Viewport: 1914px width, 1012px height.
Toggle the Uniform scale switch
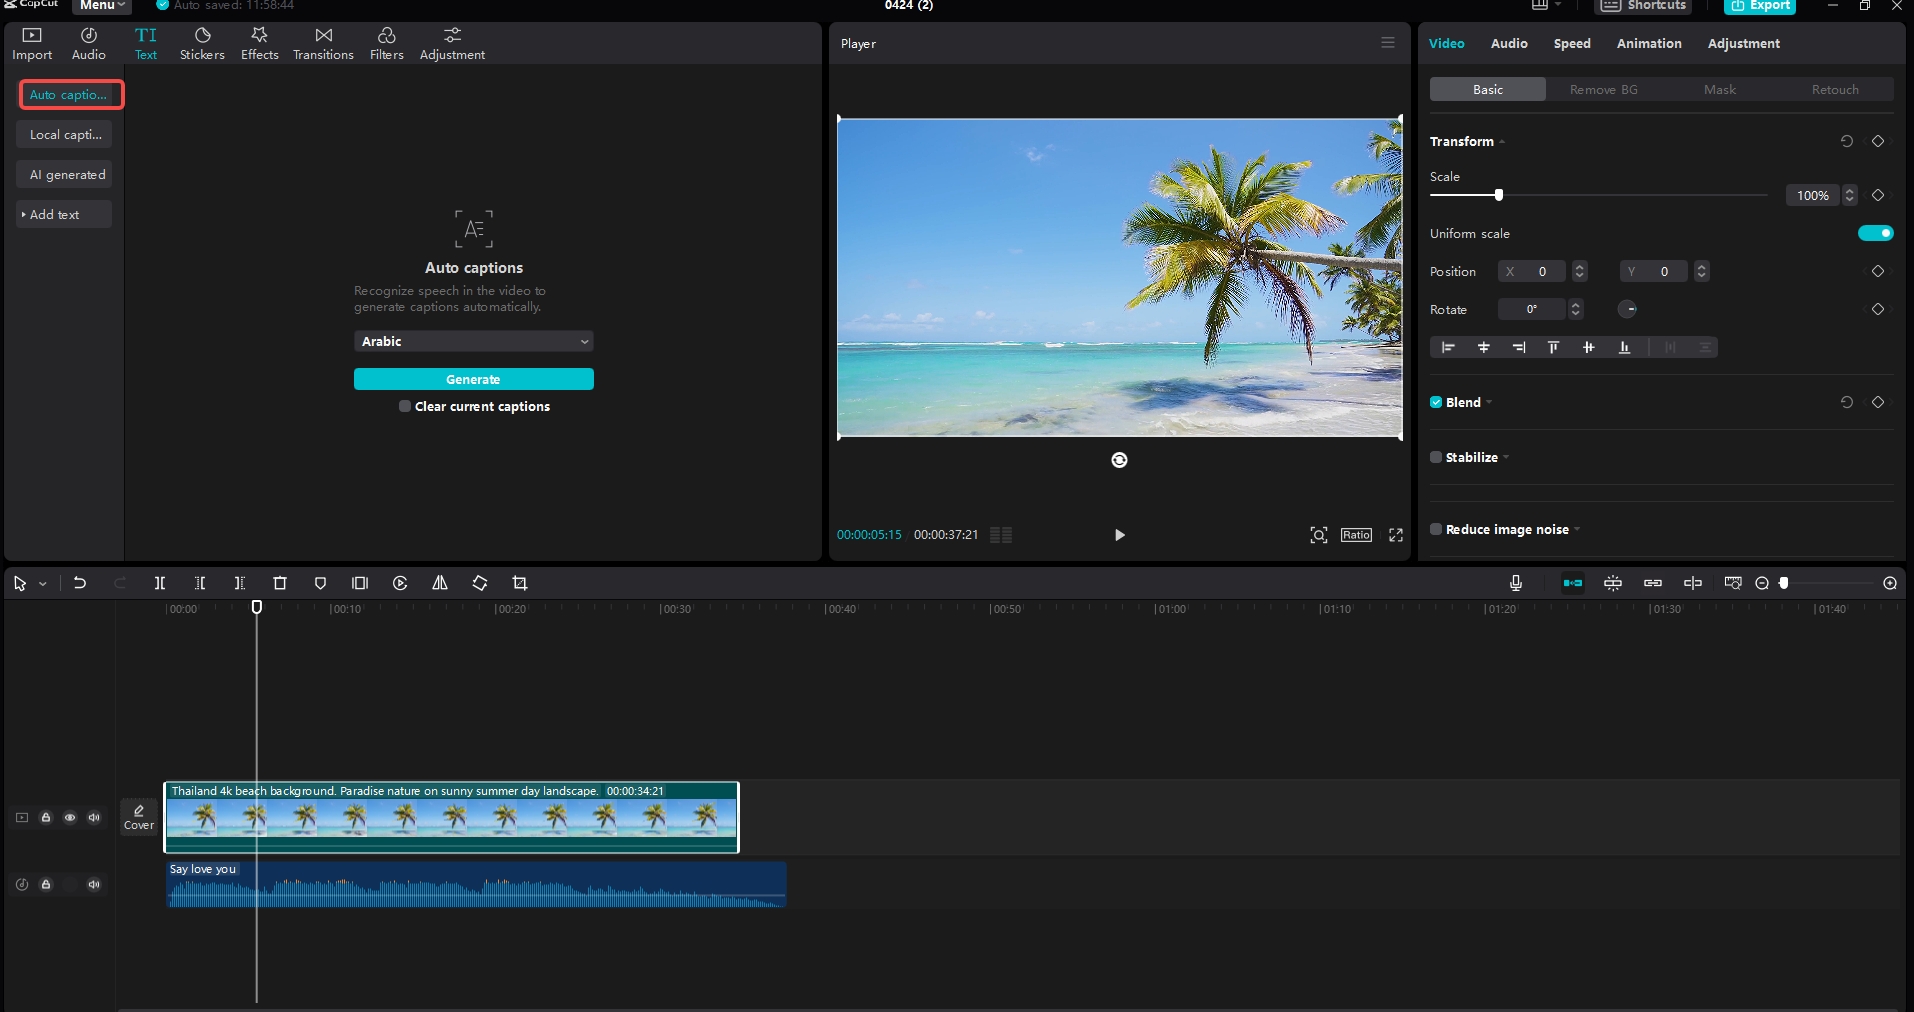pyautogui.click(x=1875, y=233)
